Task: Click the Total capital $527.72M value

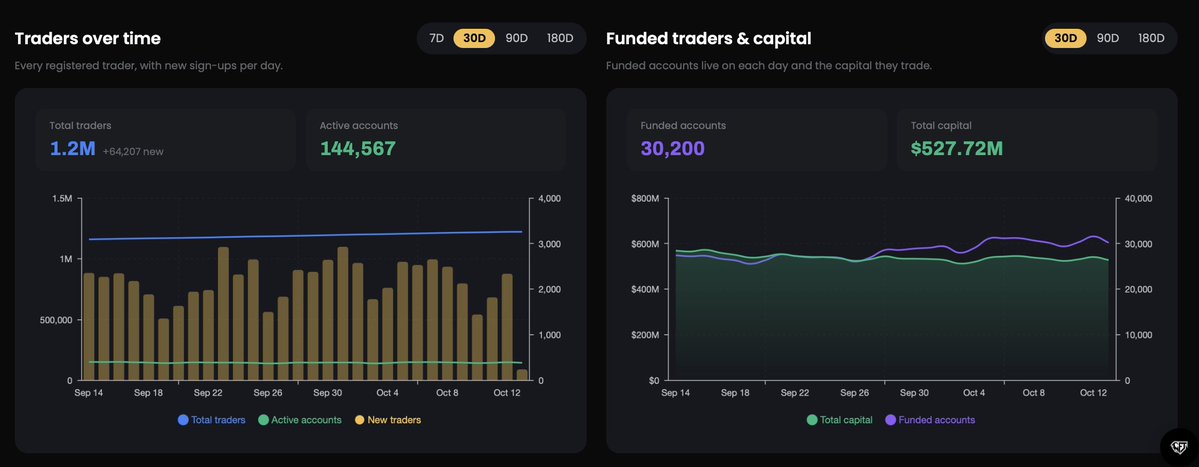Action: tap(957, 148)
